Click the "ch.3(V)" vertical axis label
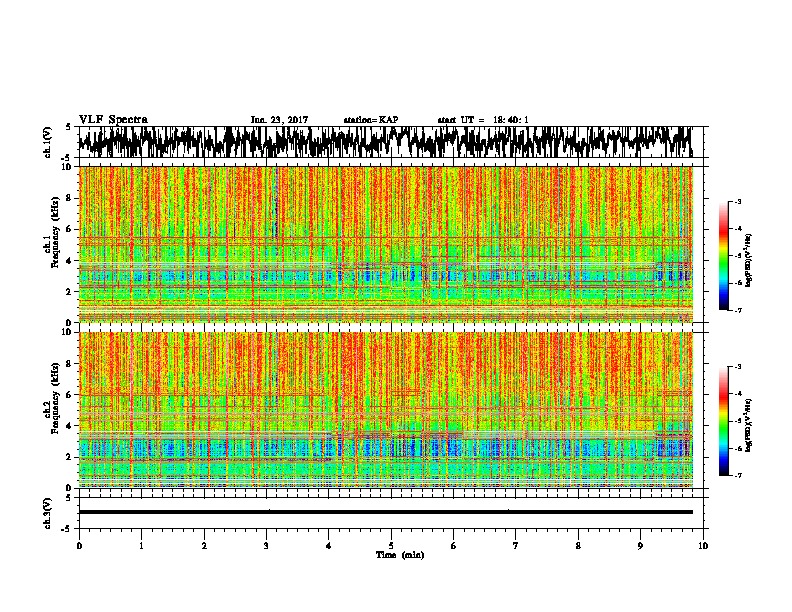 [x=48, y=513]
